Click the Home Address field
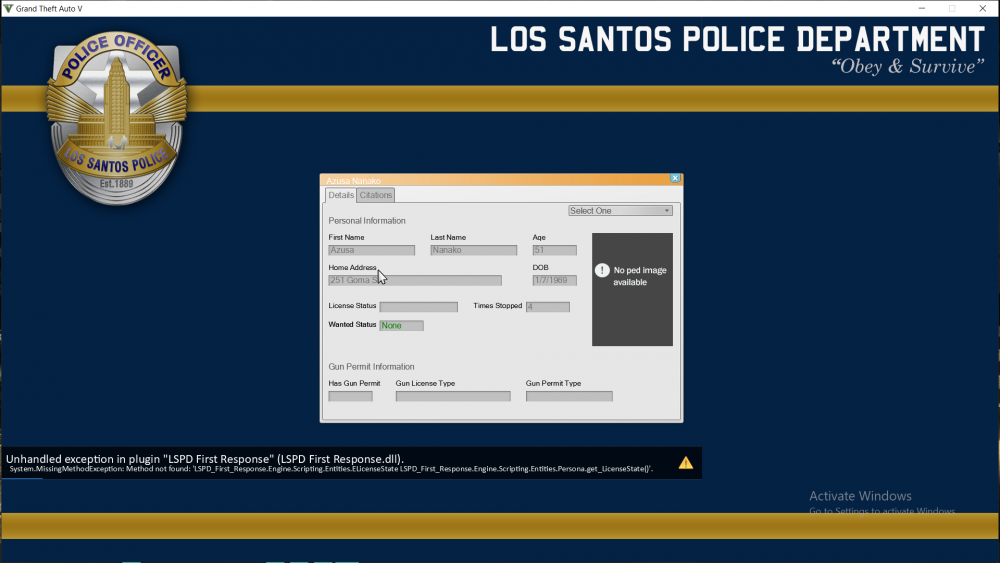 pos(415,280)
